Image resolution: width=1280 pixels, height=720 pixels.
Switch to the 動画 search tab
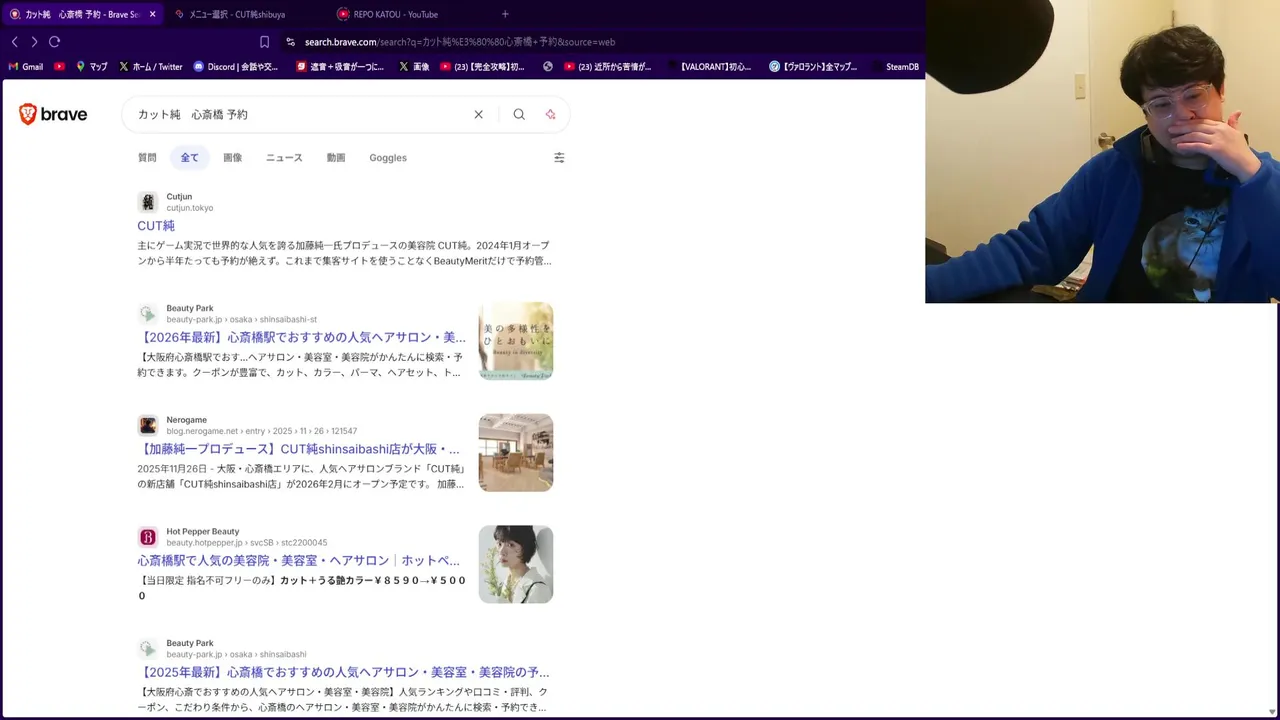click(336, 157)
